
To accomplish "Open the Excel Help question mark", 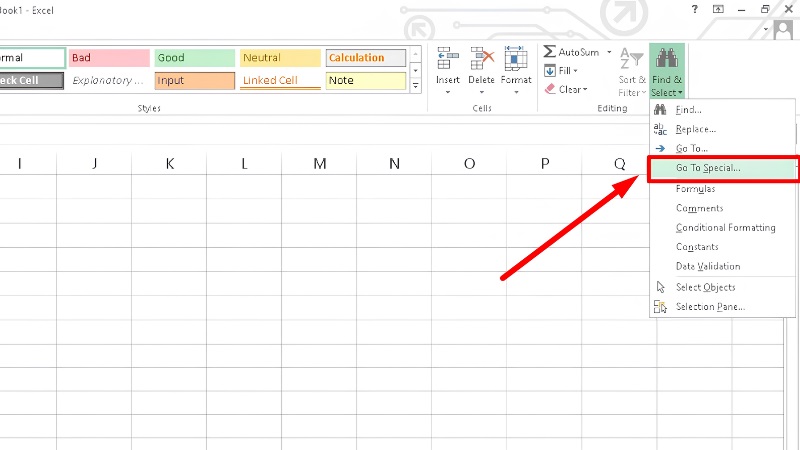I will tap(694, 9).
